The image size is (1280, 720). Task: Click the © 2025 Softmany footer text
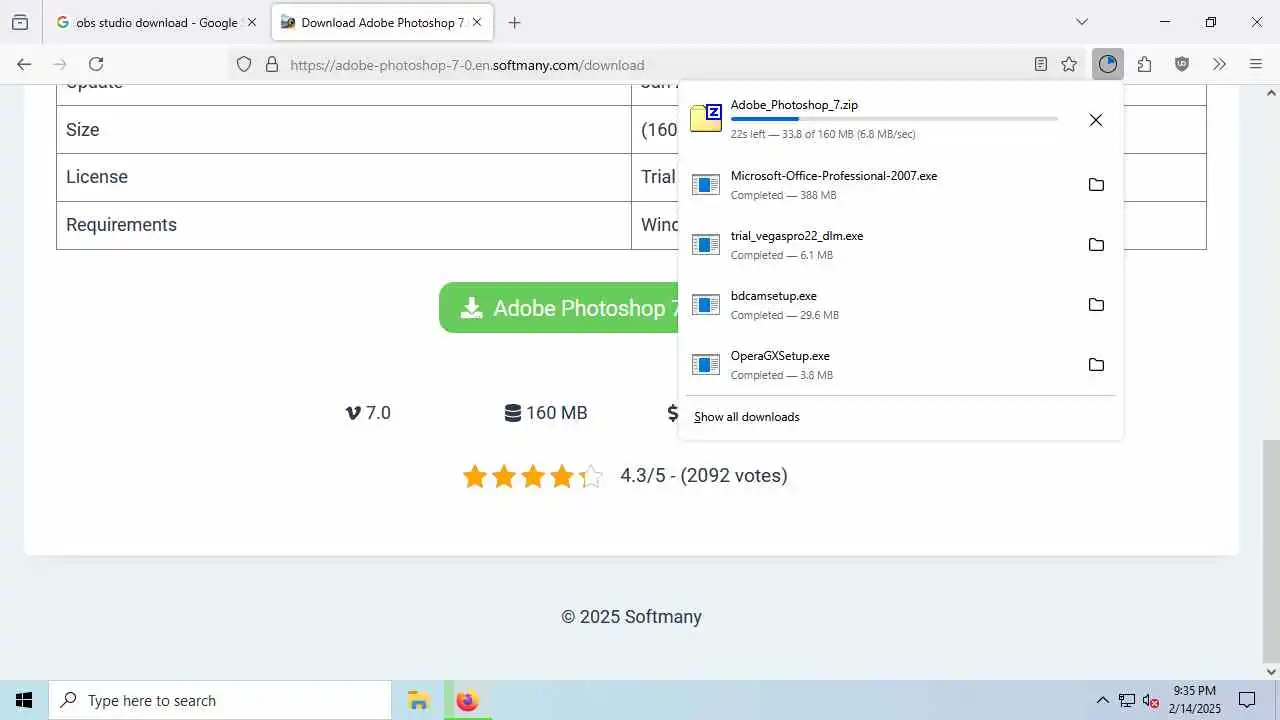pyautogui.click(x=631, y=617)
